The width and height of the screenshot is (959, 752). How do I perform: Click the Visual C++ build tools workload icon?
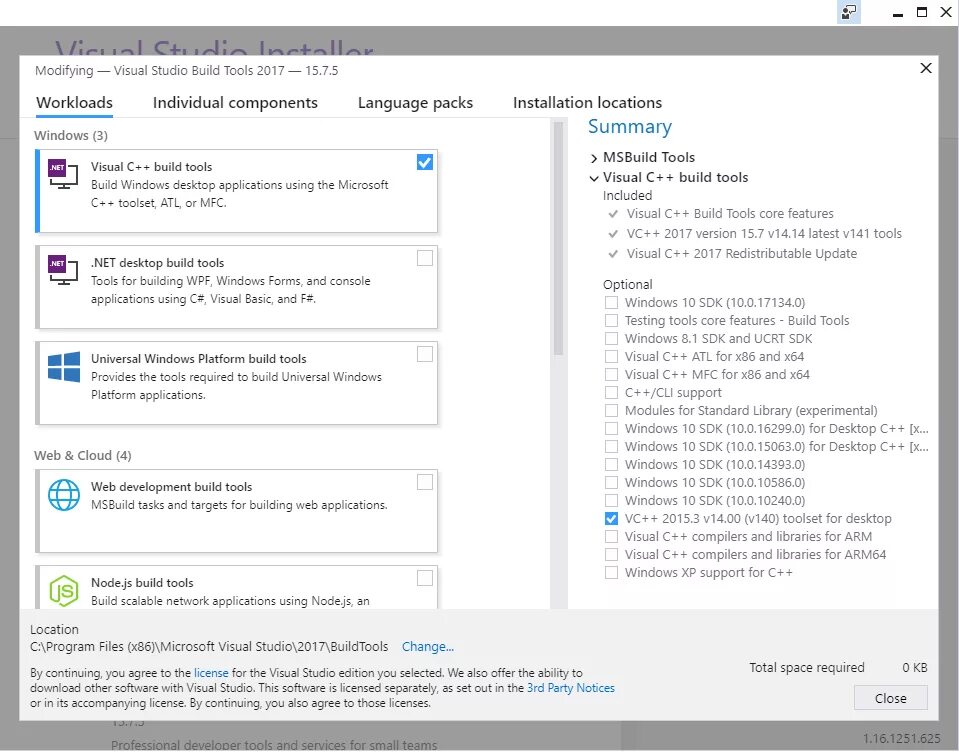tap(63, 174)
